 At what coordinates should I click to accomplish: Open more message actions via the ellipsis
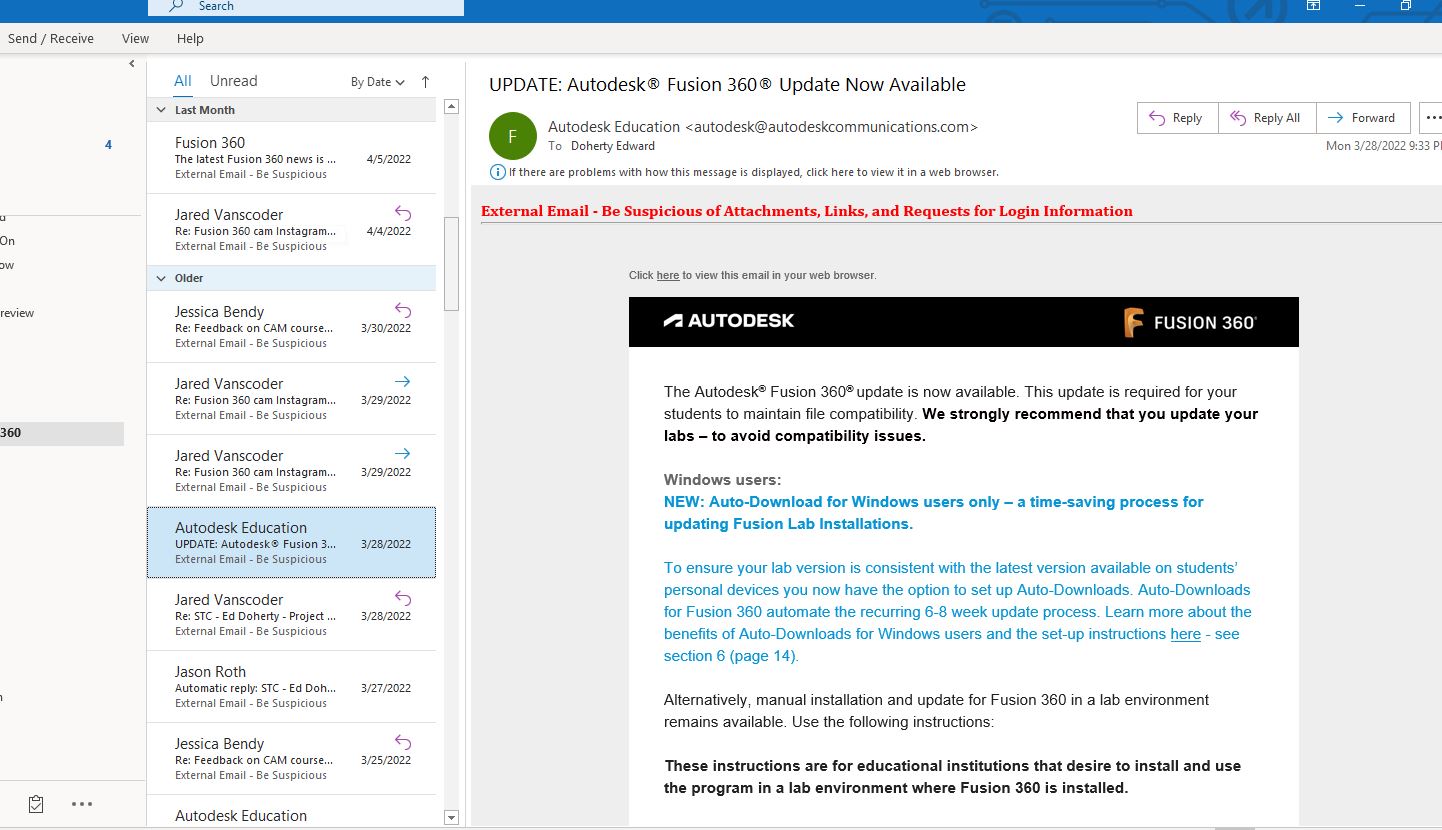(1432, 117)
